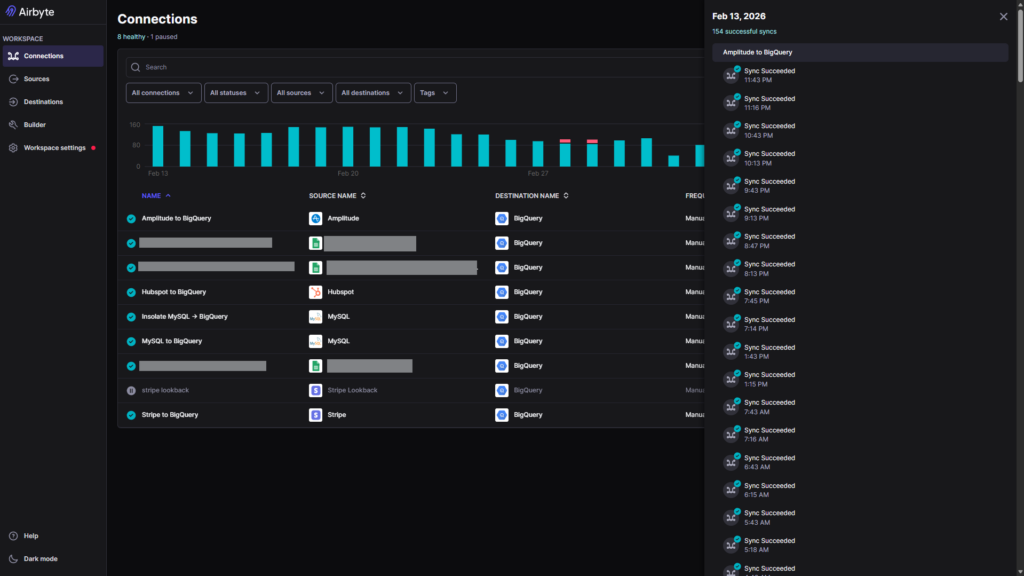The image size is (1024, 576).
Task: Click the 11:43 PM sync succeeded icon
Action: pos(732,75)
